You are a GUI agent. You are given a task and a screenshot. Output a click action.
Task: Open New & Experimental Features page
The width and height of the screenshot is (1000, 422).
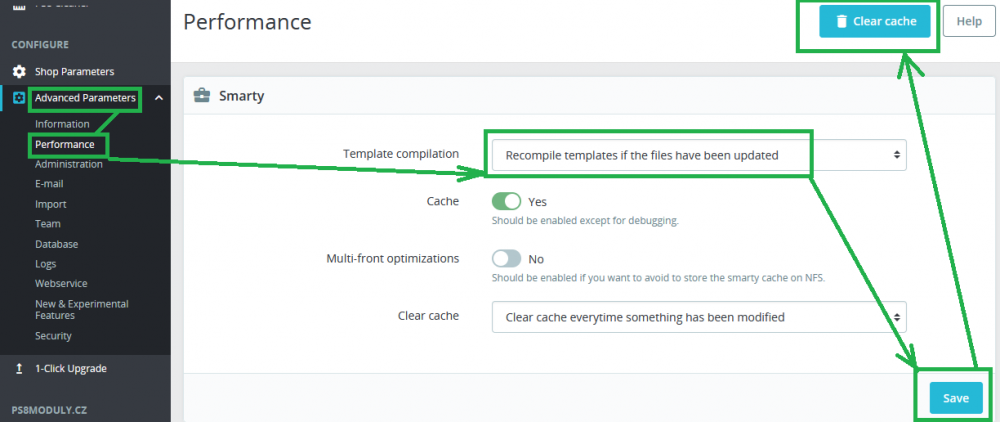(x=82, y=309)
